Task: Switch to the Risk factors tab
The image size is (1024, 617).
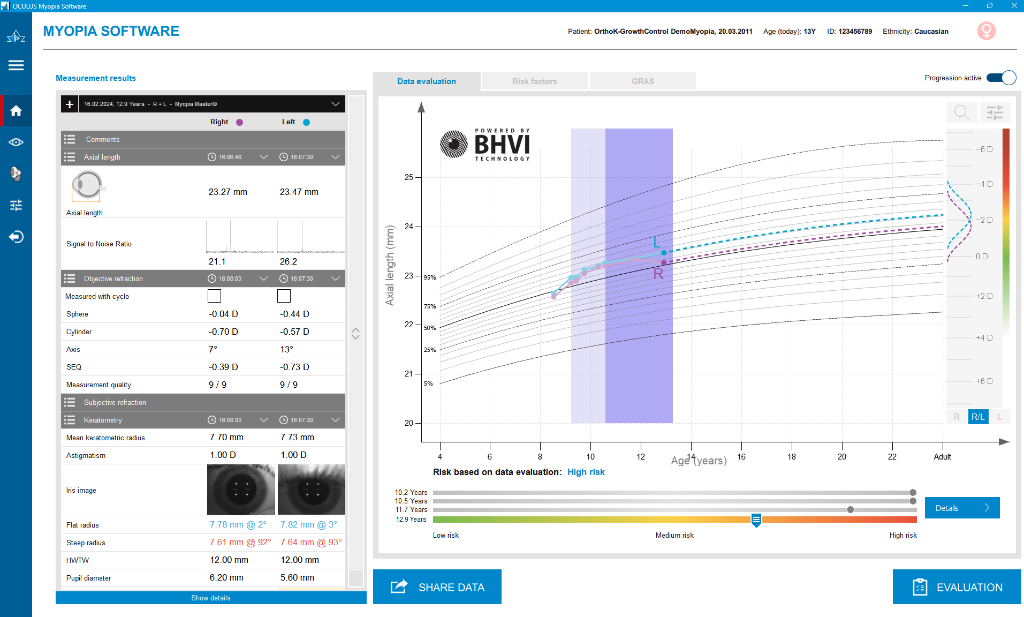Action: [534, 81]
